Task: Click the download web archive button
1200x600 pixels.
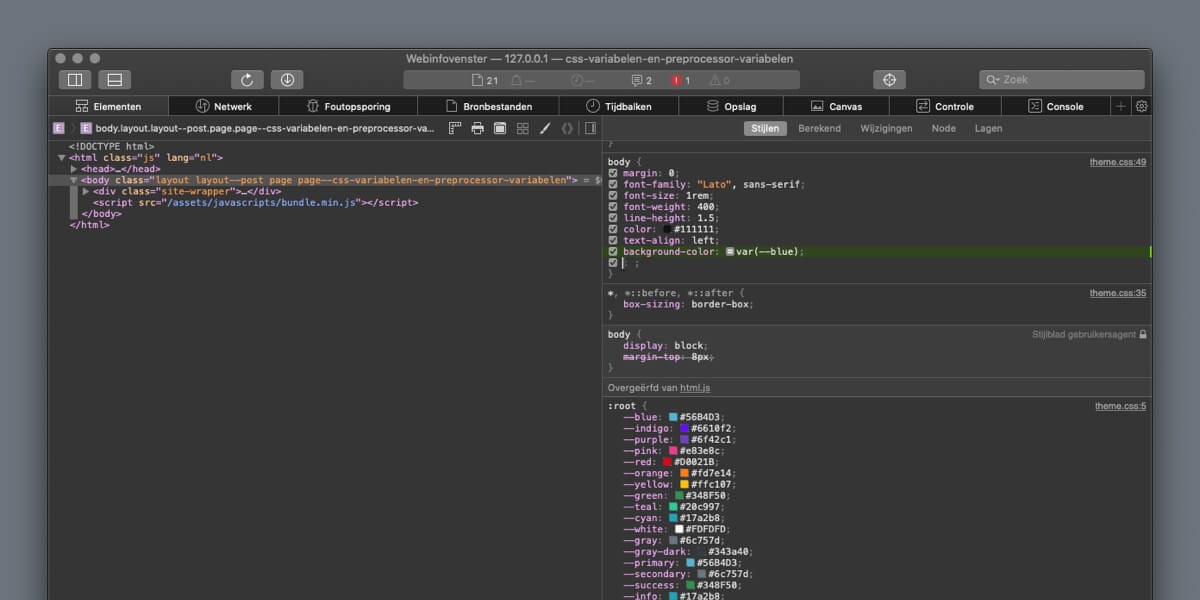Action: click(287, 80)
